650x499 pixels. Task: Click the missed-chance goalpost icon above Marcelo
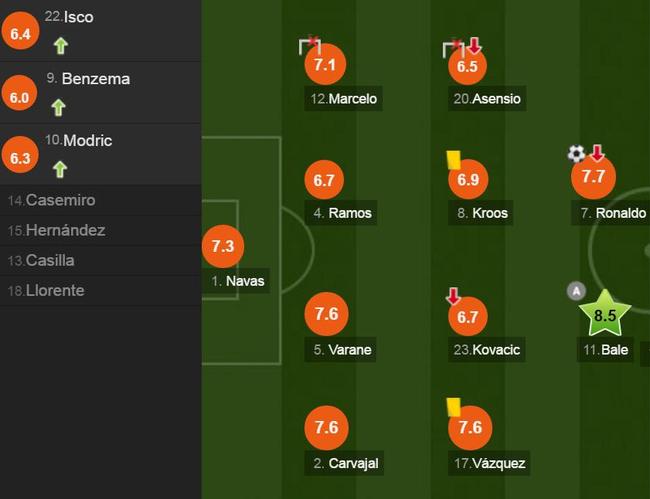tap(310, 46)
